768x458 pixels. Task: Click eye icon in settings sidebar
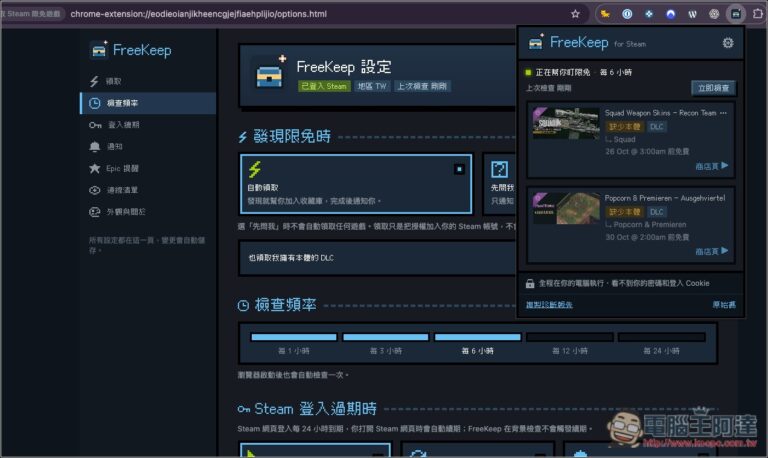(95, 190)
